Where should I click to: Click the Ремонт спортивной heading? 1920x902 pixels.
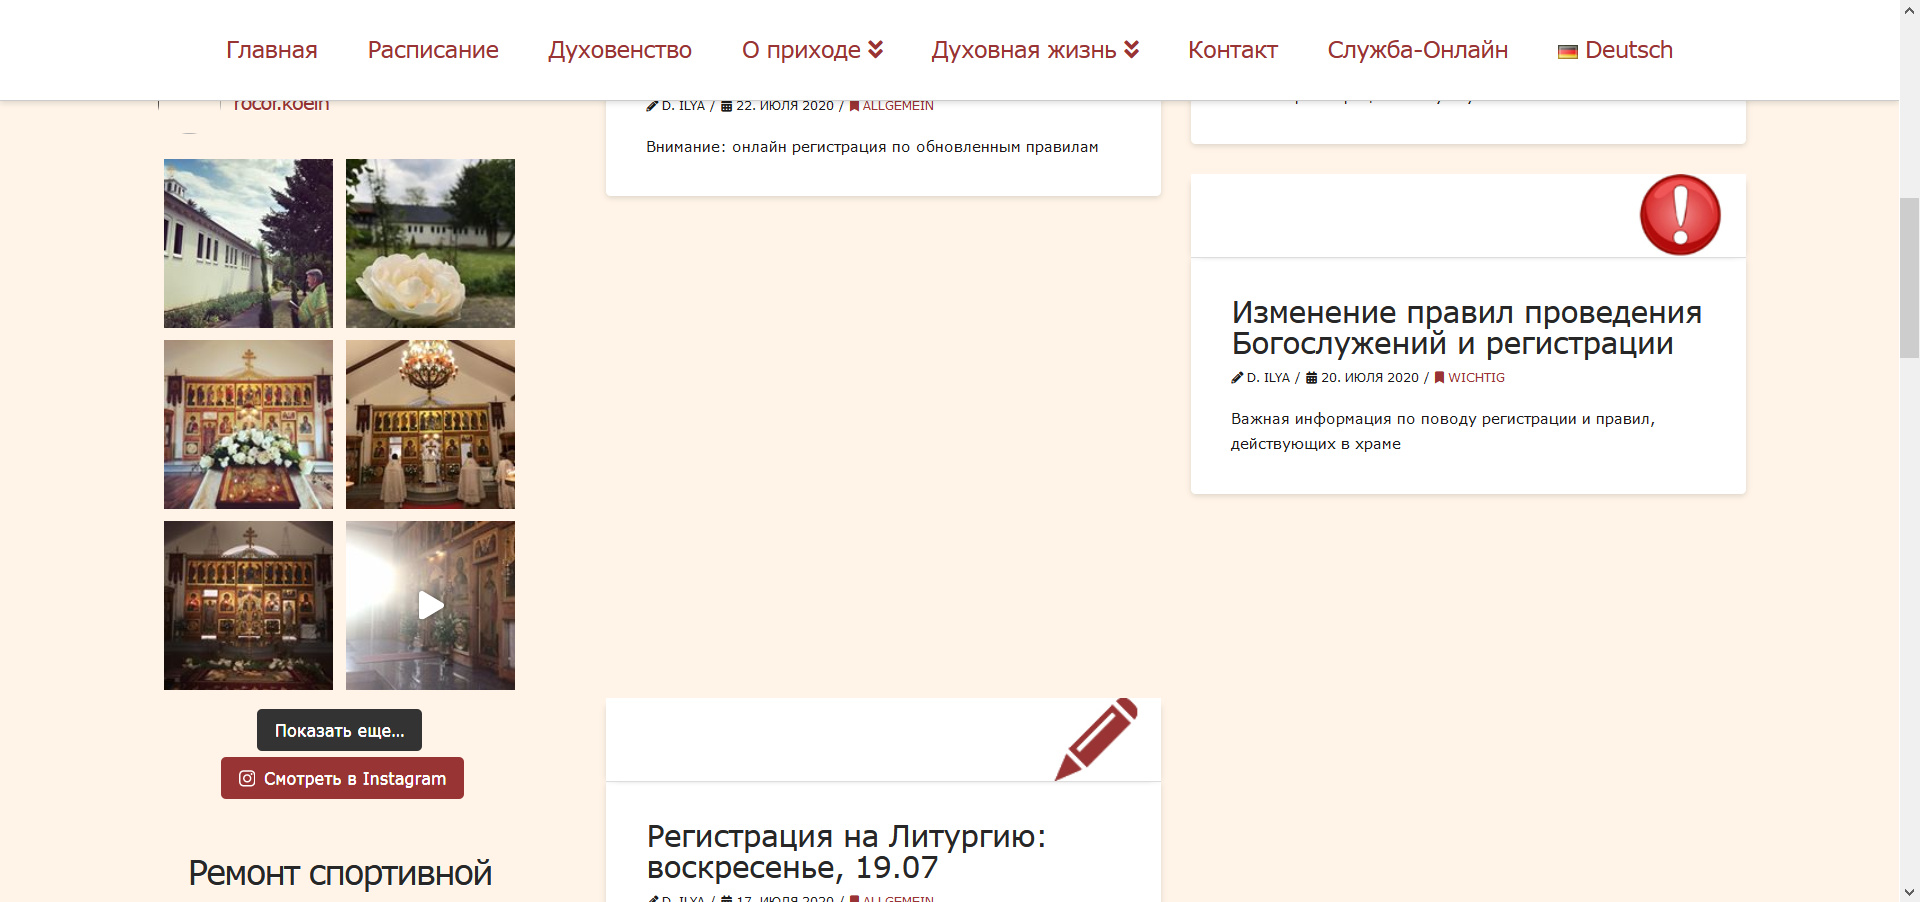[x=340, y=873]
